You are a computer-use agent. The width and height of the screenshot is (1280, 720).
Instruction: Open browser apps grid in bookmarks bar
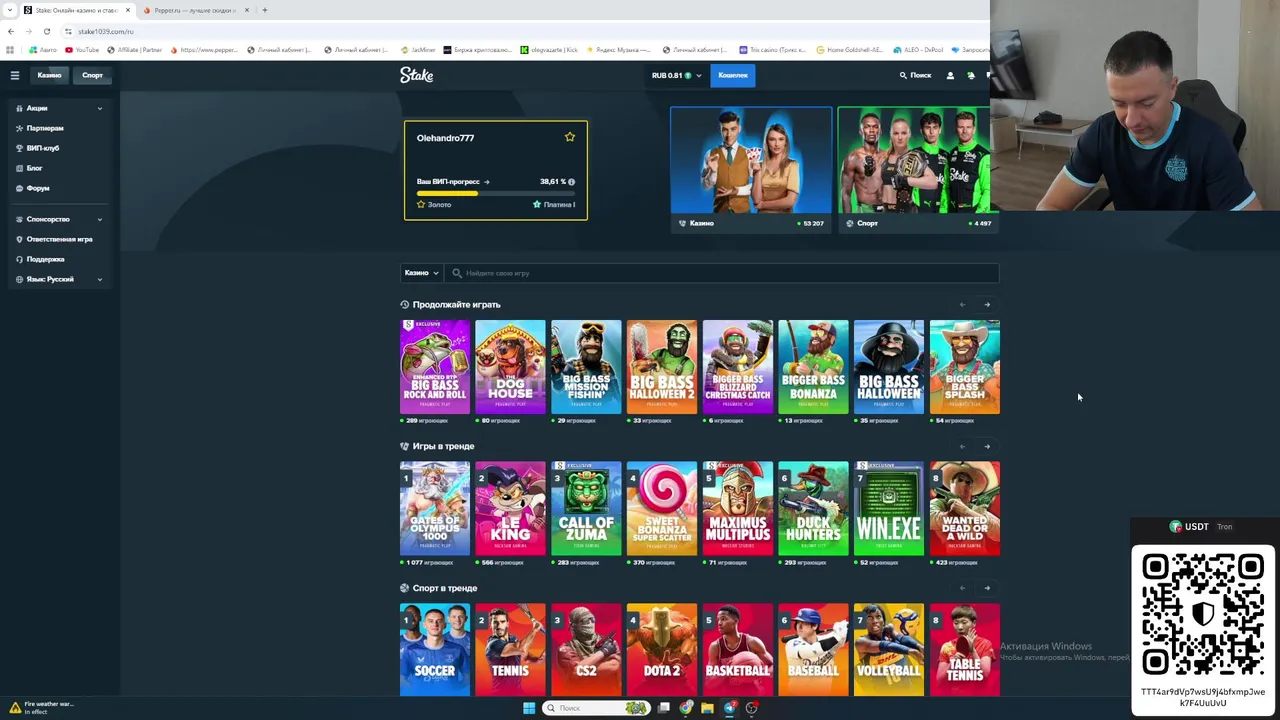click(x=10, y=49)
